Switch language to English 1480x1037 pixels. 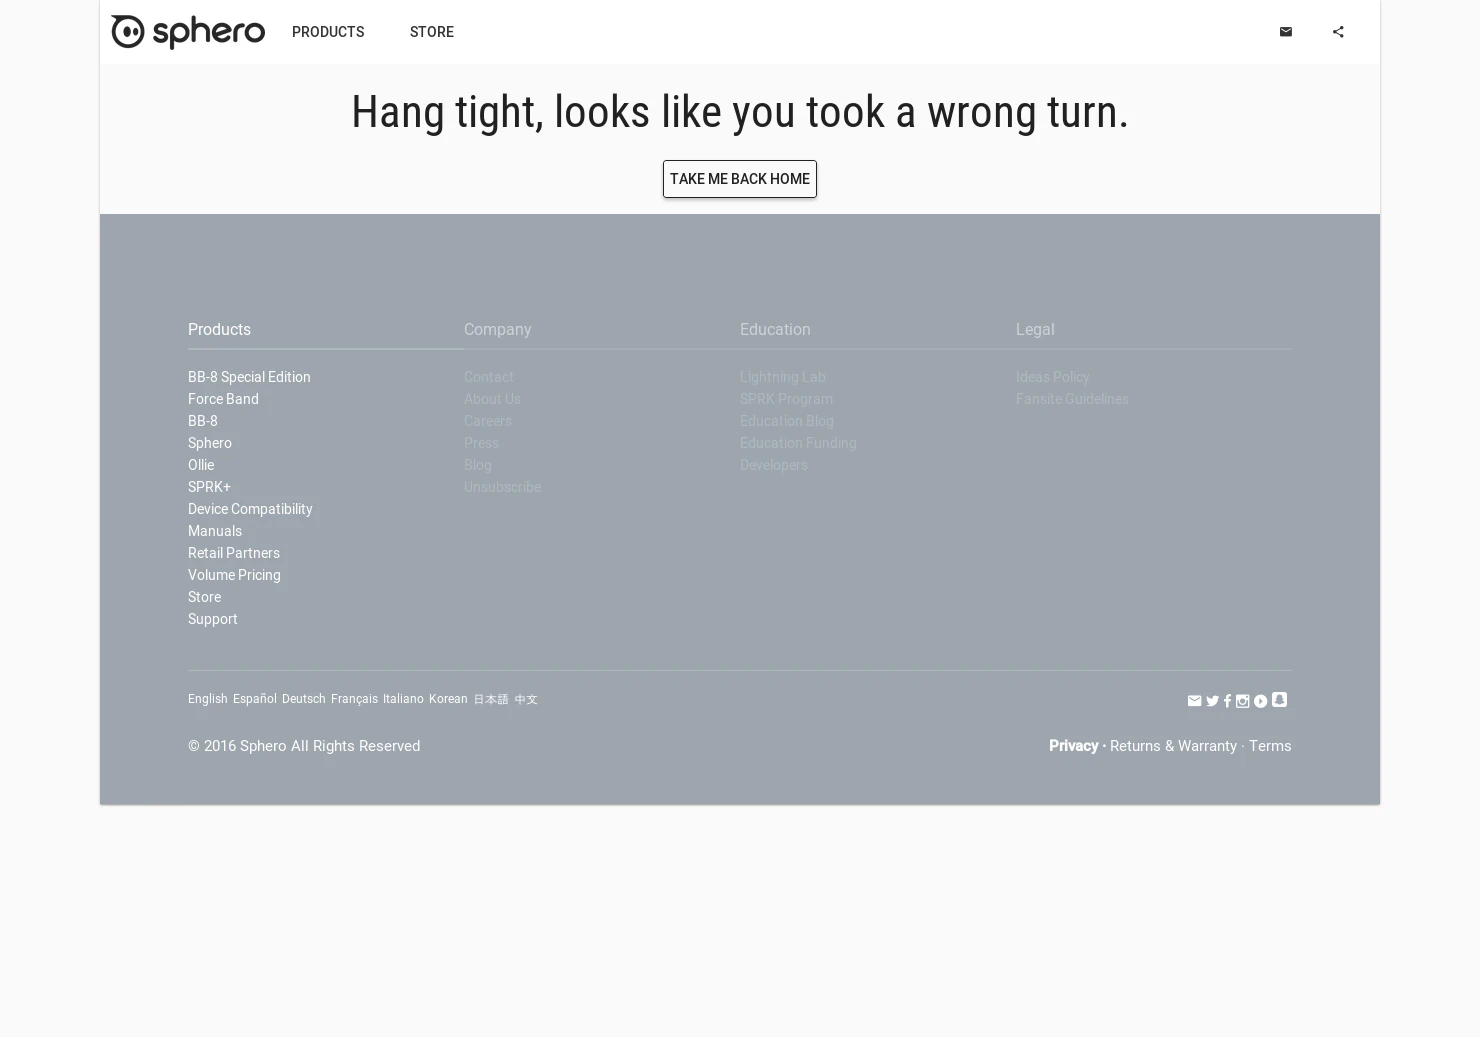click(208, 699)
